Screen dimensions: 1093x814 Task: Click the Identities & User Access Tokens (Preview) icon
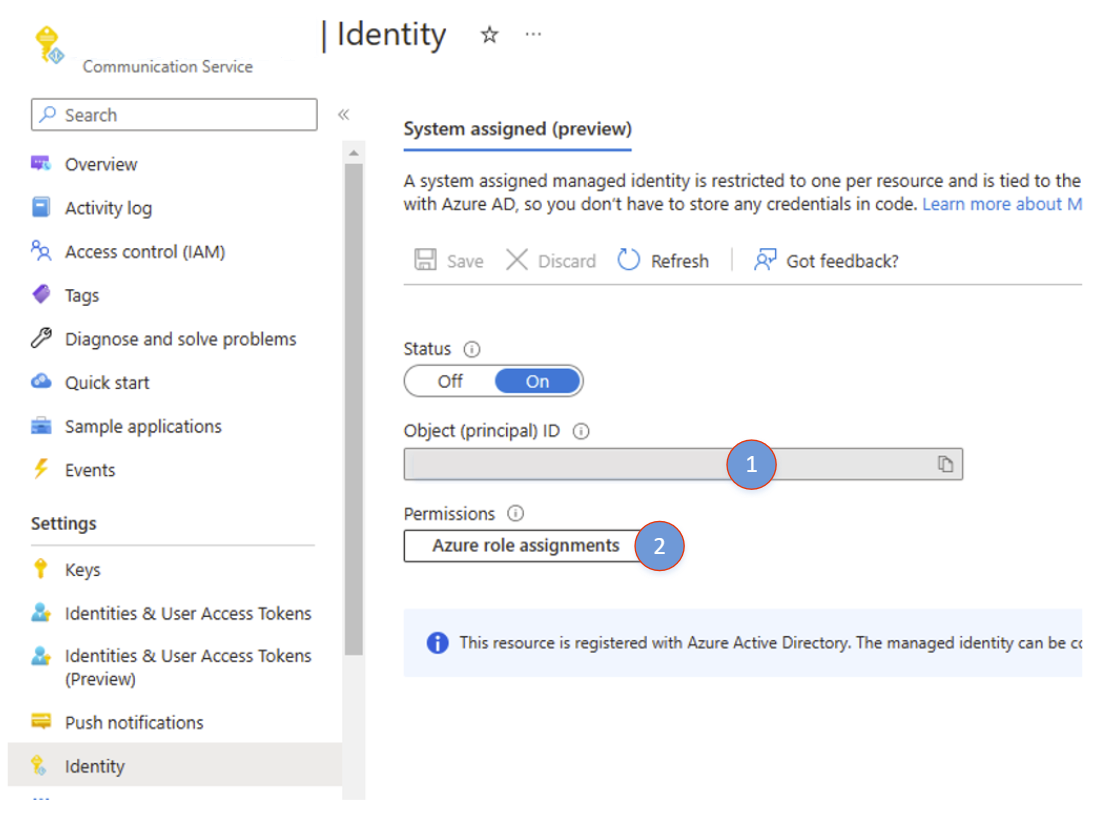point(41,656)
